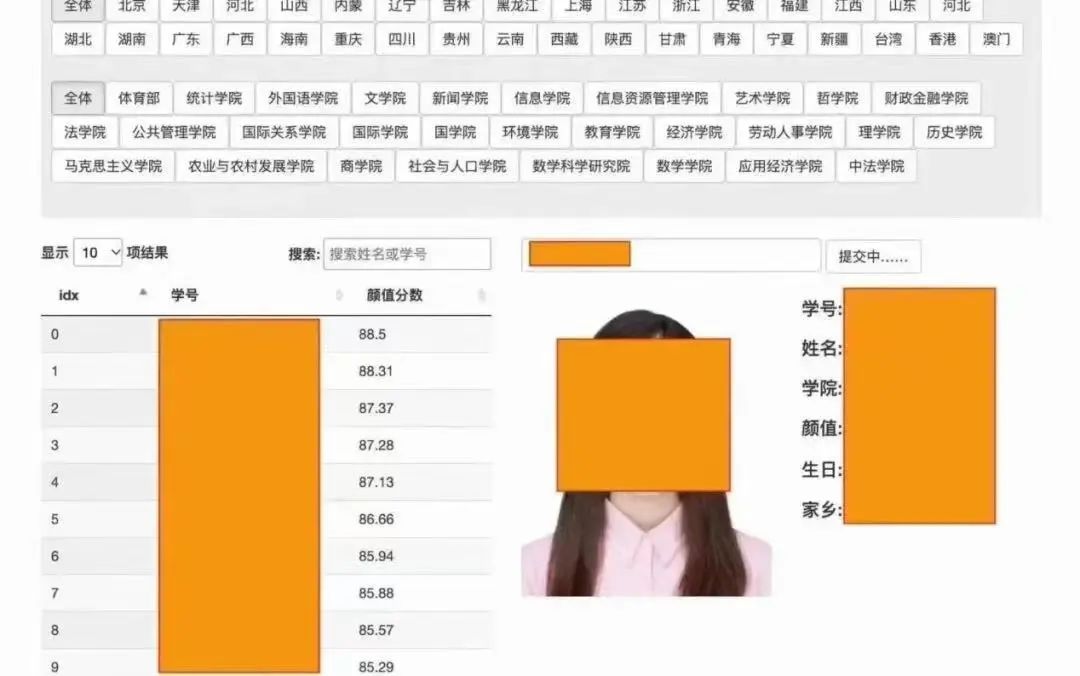Choose the 马克思主义学院 filter
The image size is (1080, 676).
113,166
